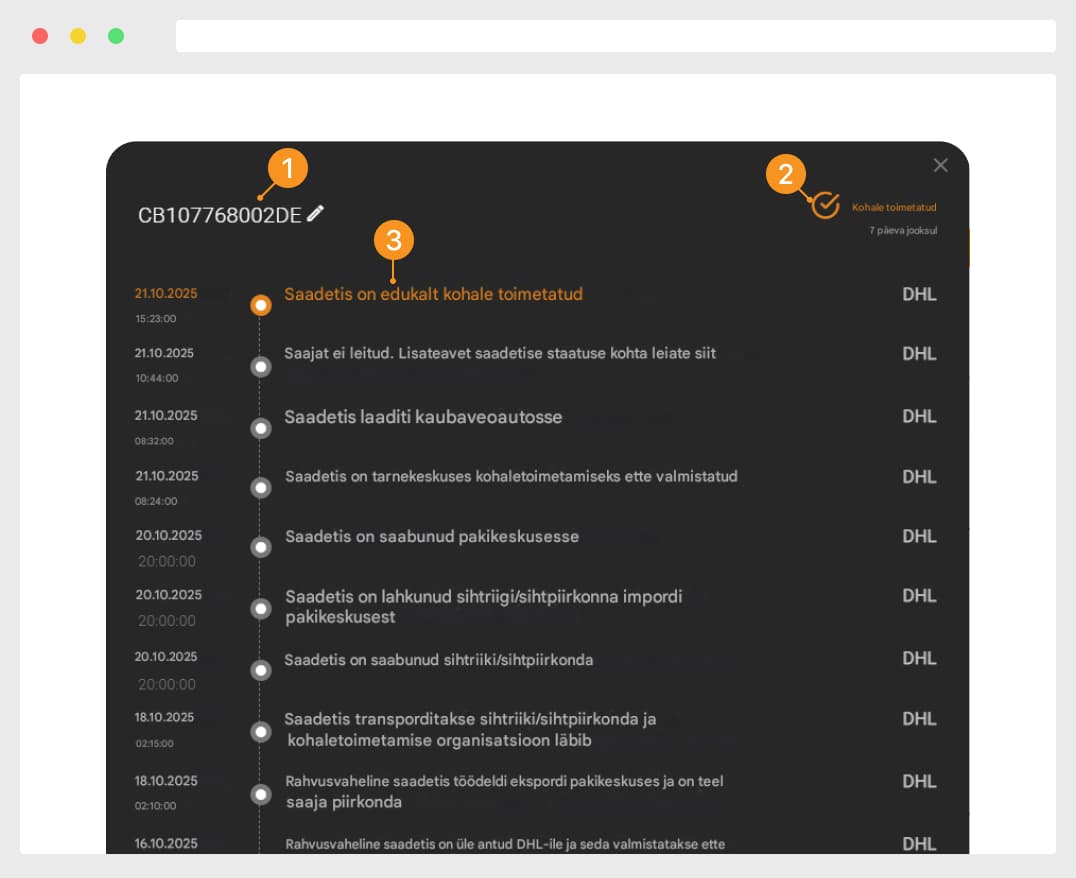Select timeline marker for "Saajat ei leitud" event
This screenshot has width=1076, height=878.
click(261, 367)
